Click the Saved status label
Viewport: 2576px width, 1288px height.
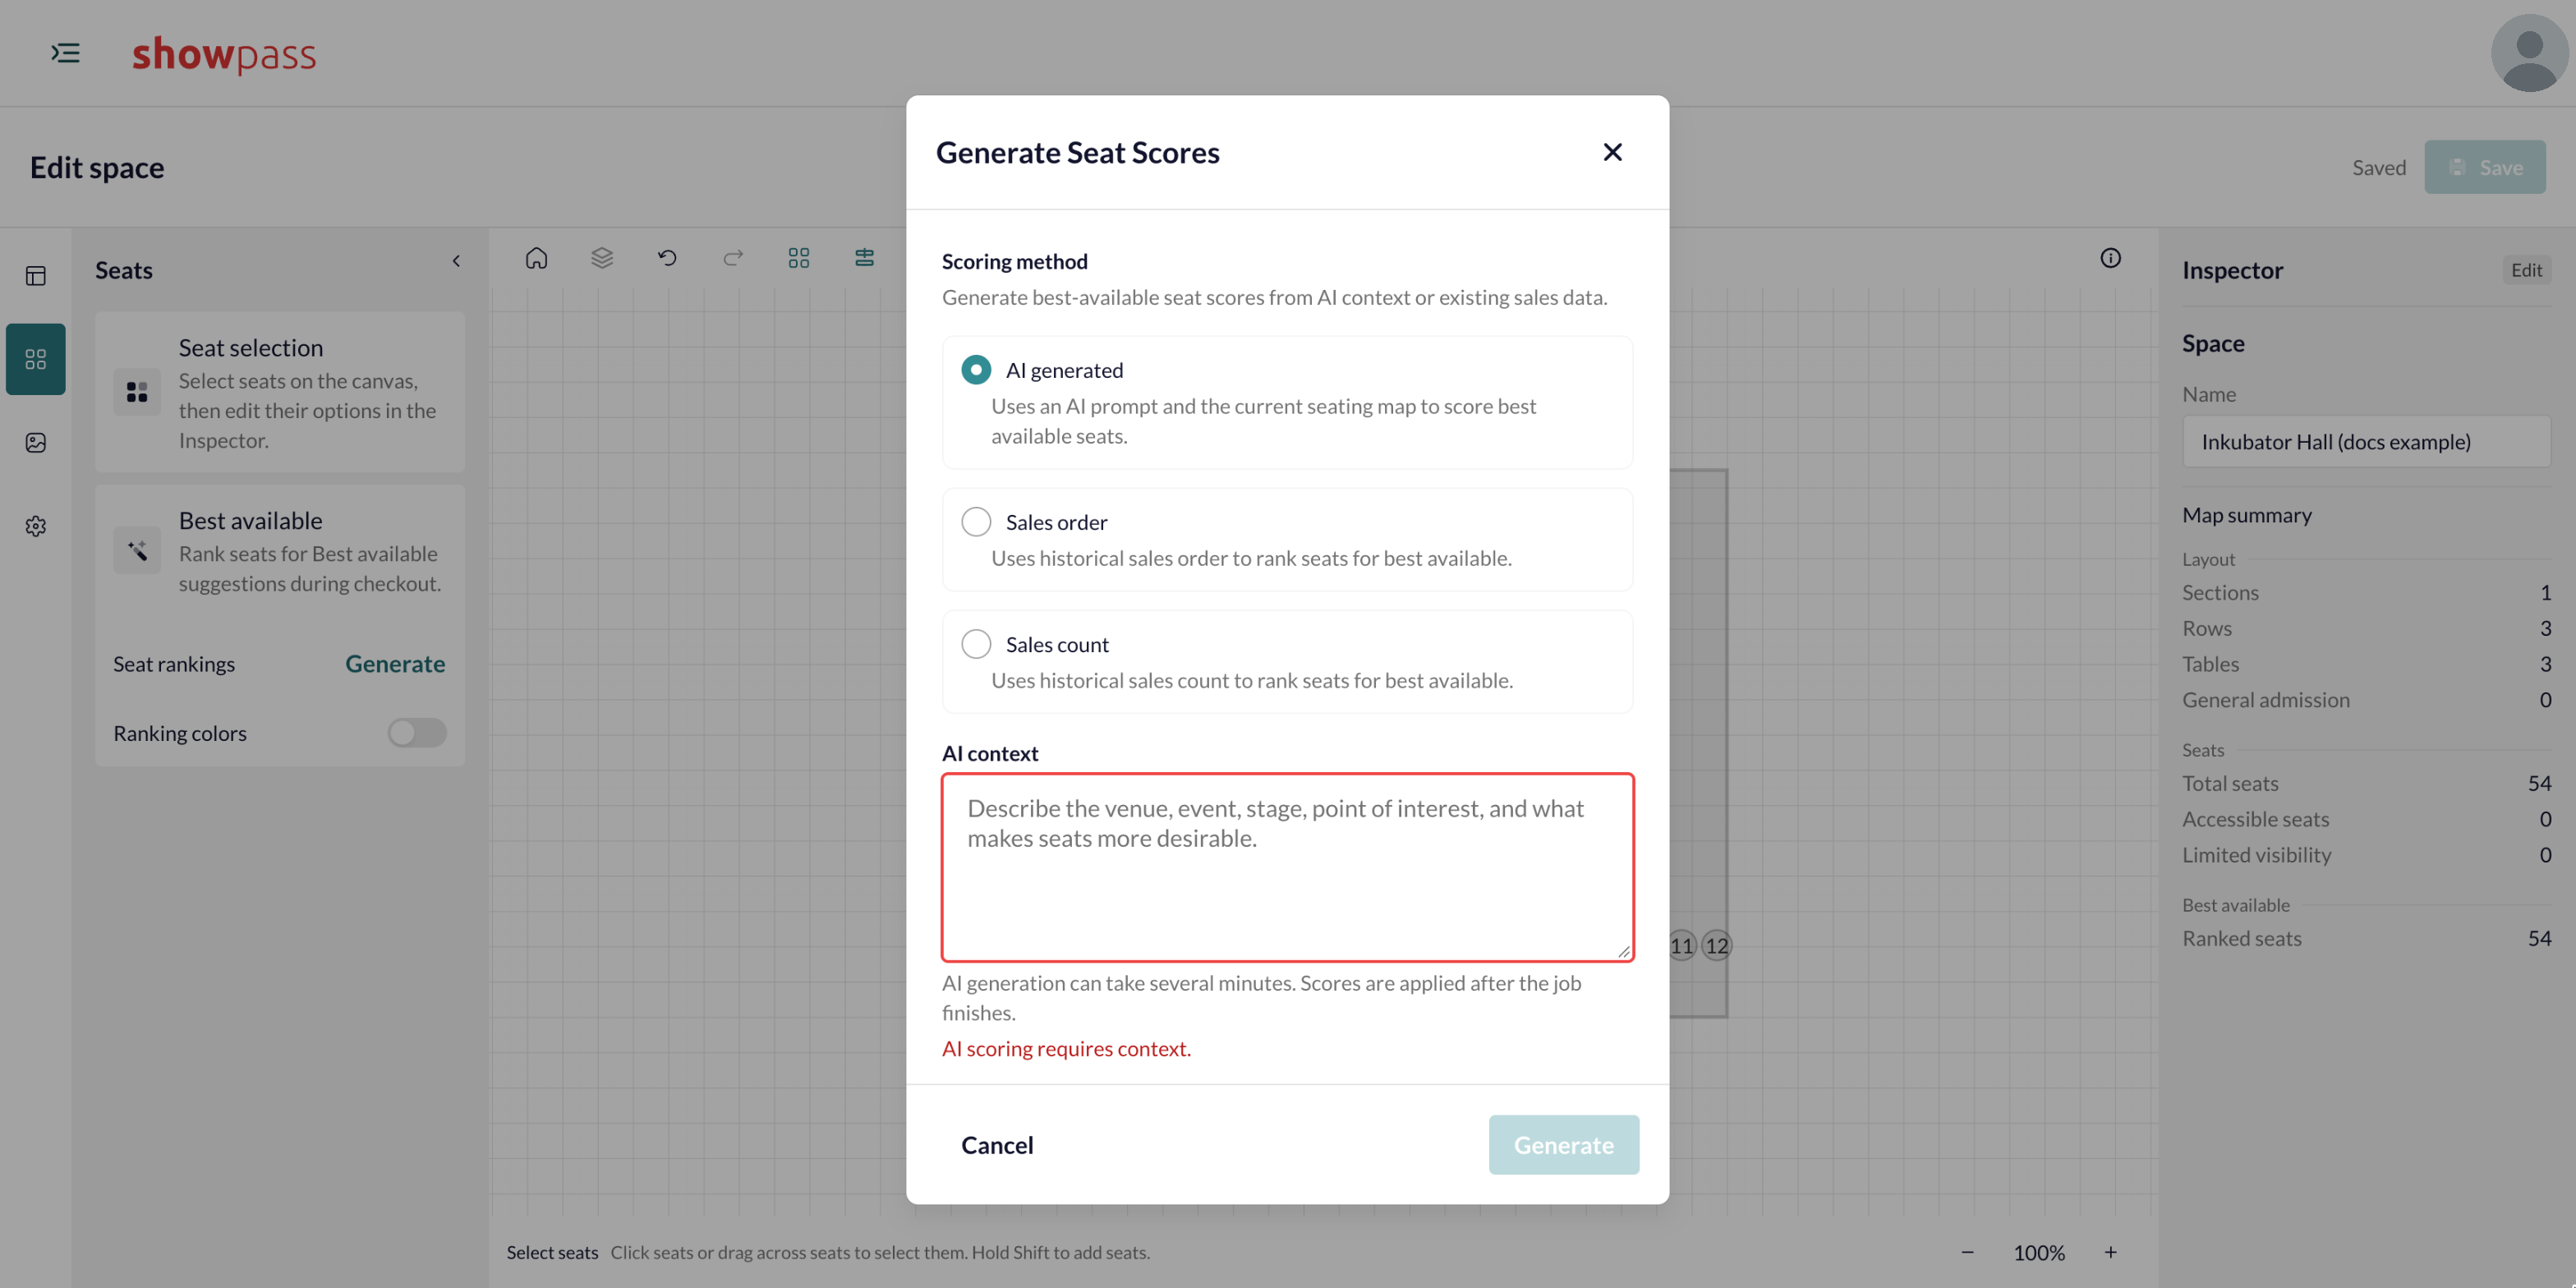tap(2378, 167)
